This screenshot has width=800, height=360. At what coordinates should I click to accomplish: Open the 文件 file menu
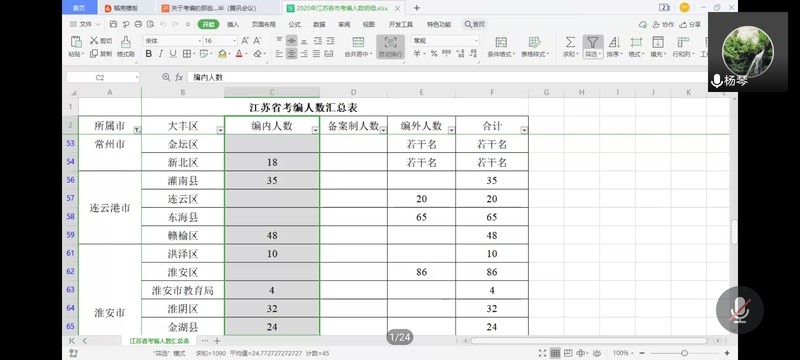coord(85,24)
